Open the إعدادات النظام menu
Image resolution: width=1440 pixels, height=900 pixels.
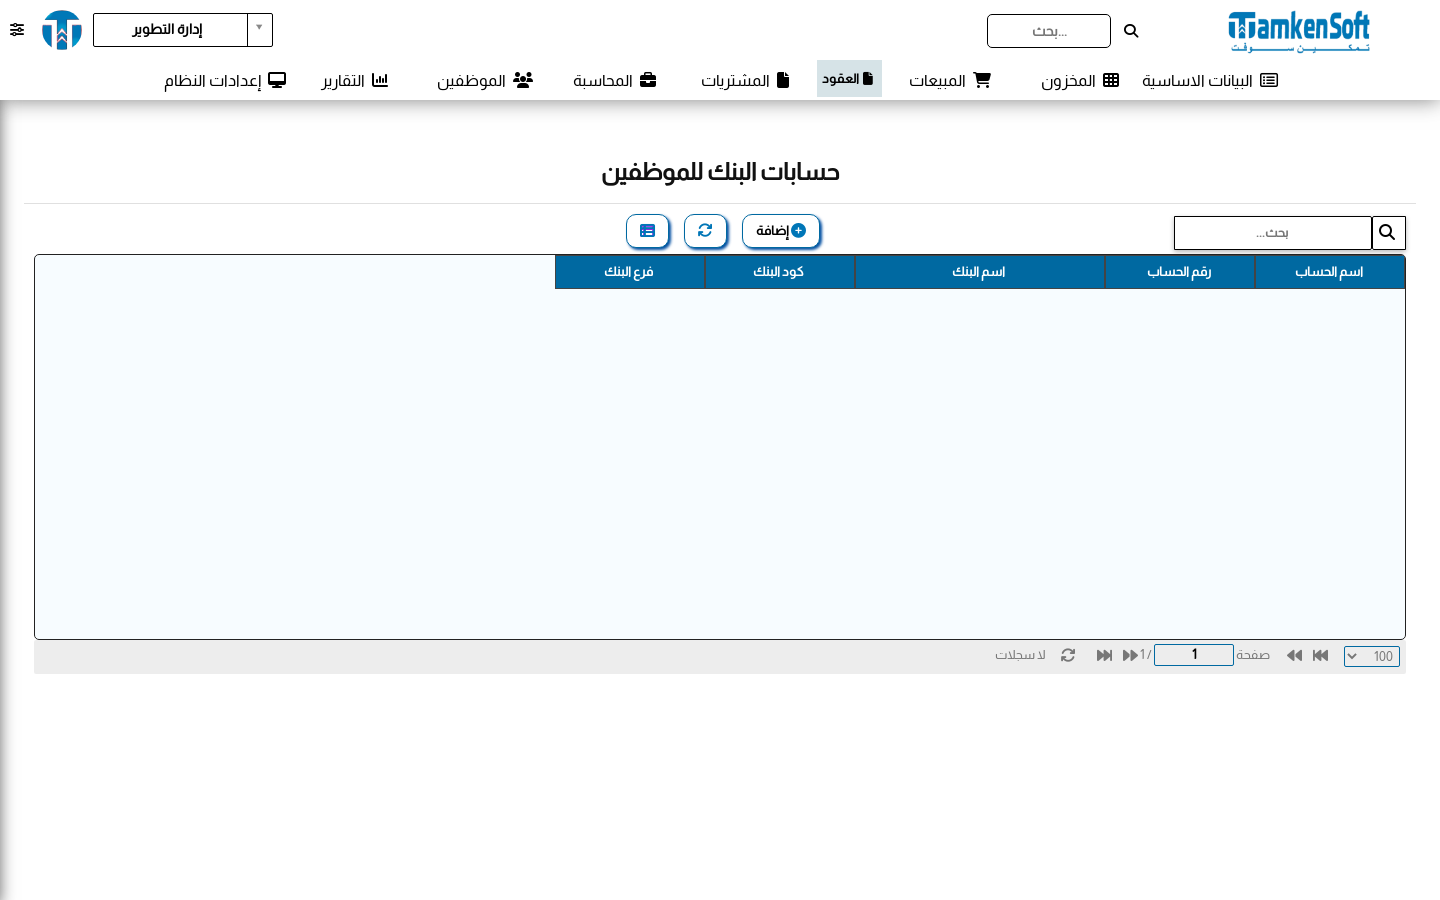click(225, 80)
